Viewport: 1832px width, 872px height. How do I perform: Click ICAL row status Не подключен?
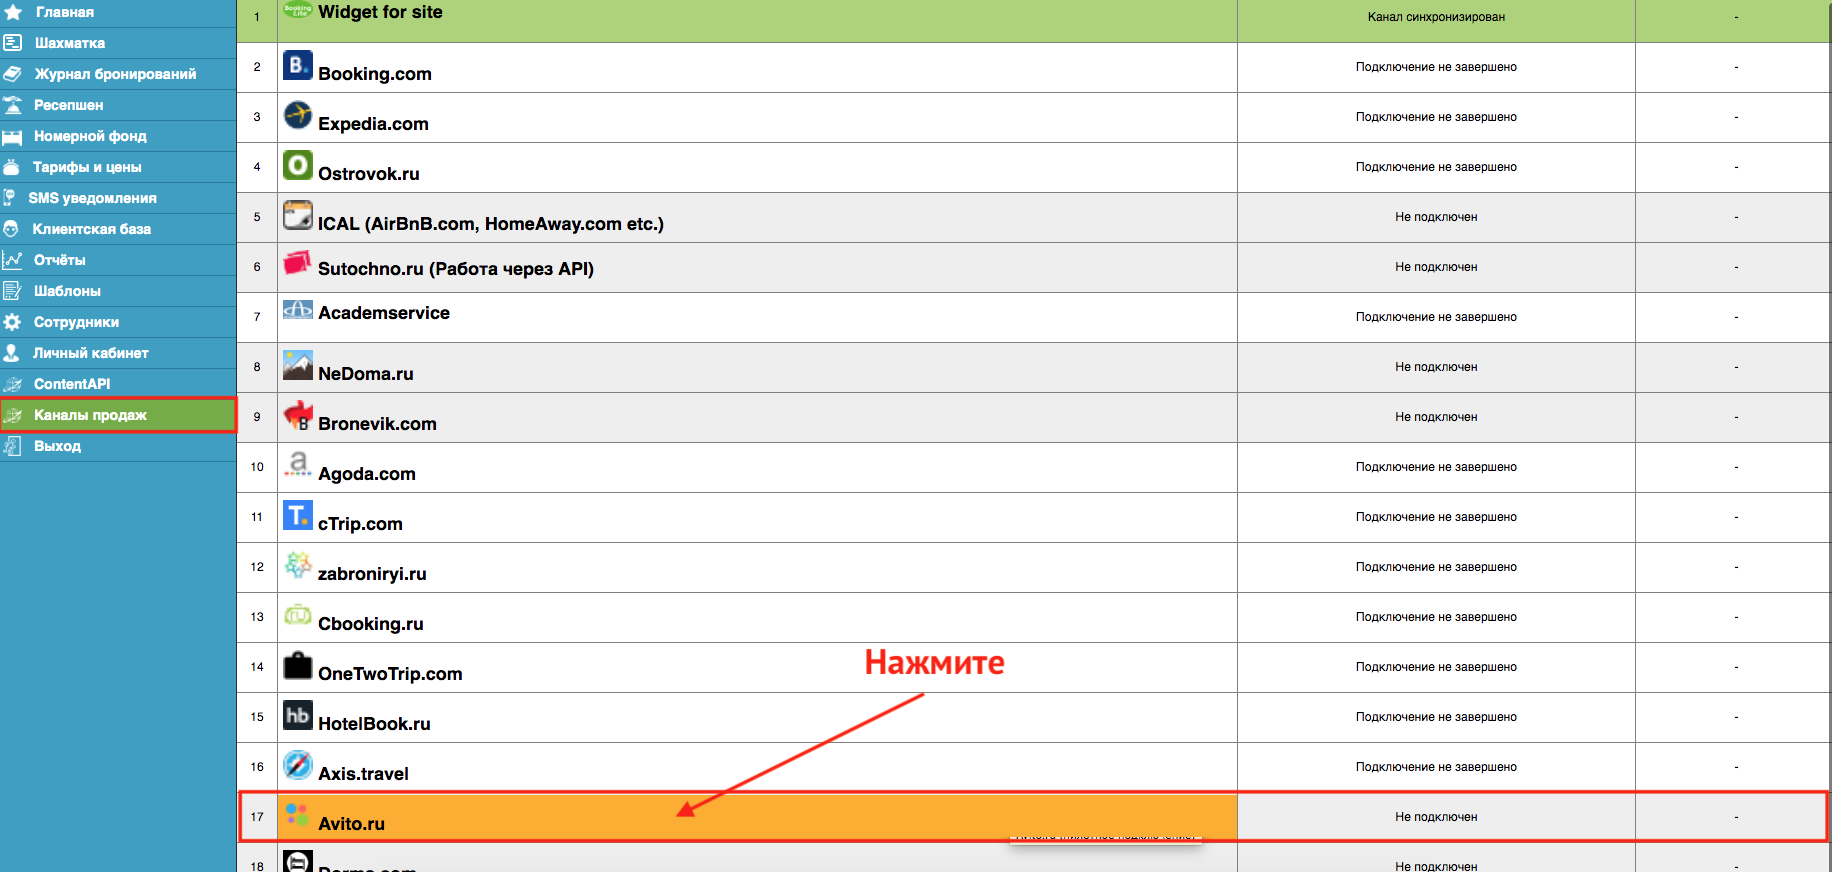pyautogui.click(x=1436, y=217)
